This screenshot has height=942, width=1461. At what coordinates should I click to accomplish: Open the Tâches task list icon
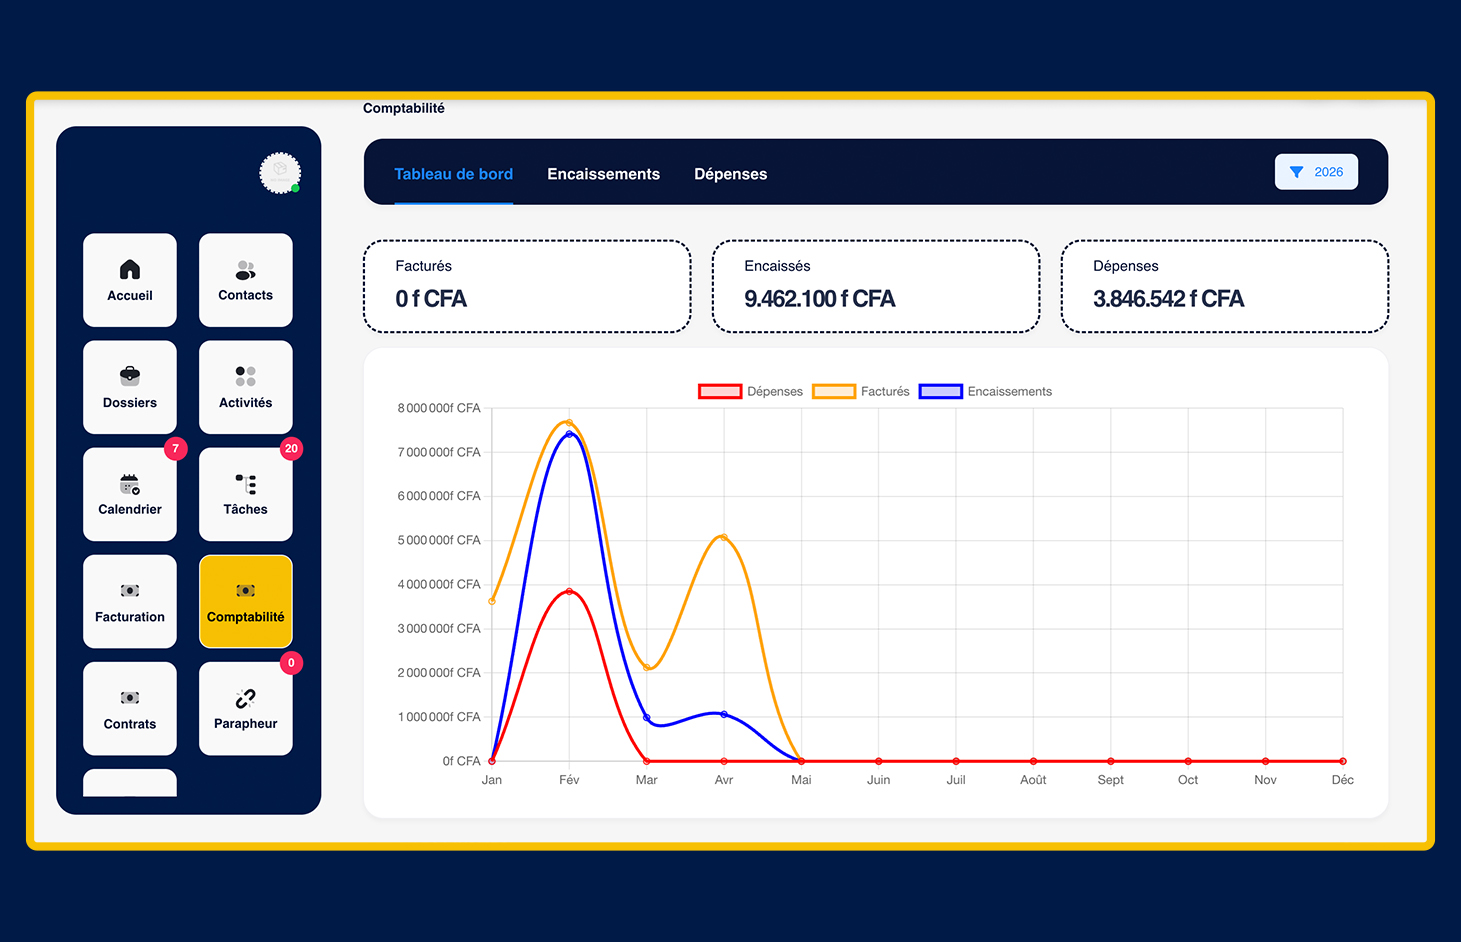[x=245, y=484]
